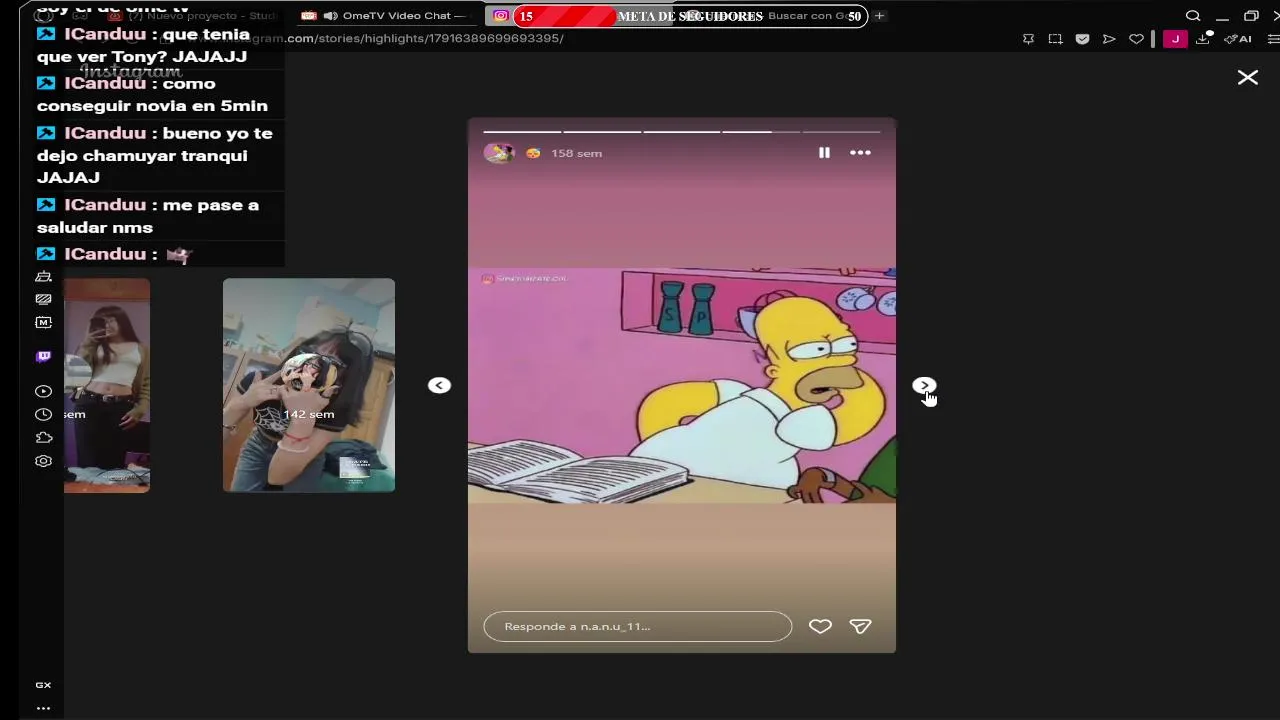Open the sidebar three-dot setup menu
Image resolution: width=1280 pixels, height=720 pixels.
click(43, 708)
